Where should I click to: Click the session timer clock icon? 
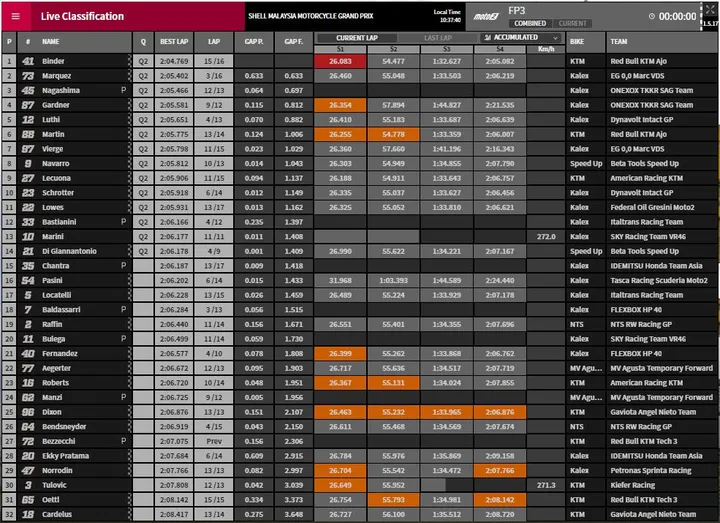click(x=652, y=16)
